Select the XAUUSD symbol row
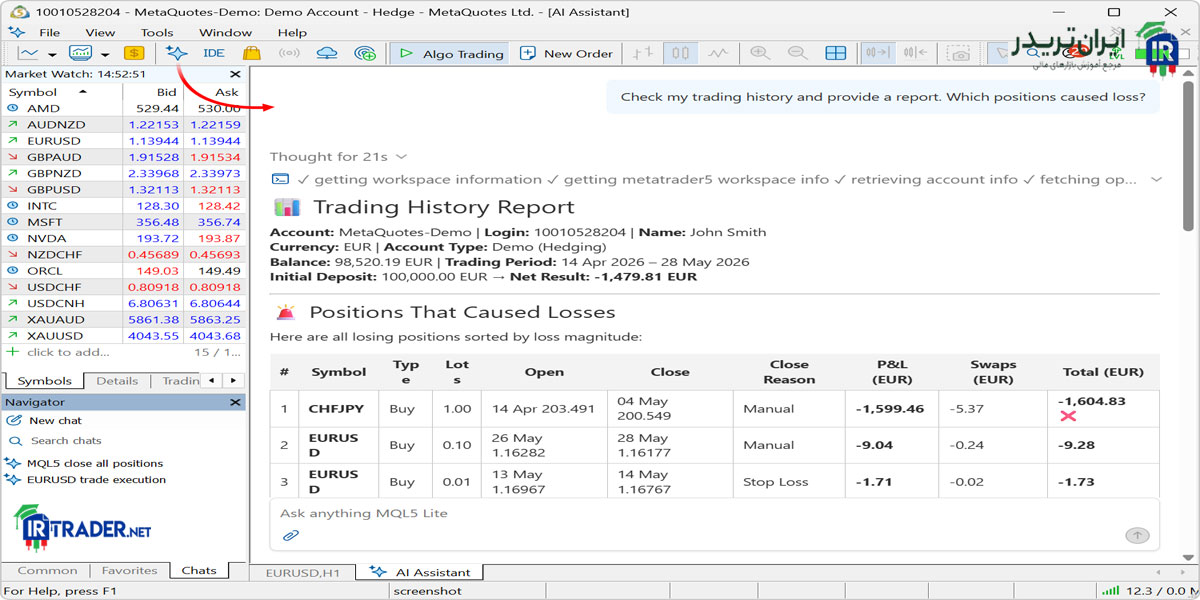The image size is (1200, 600). tap(123, 335)
